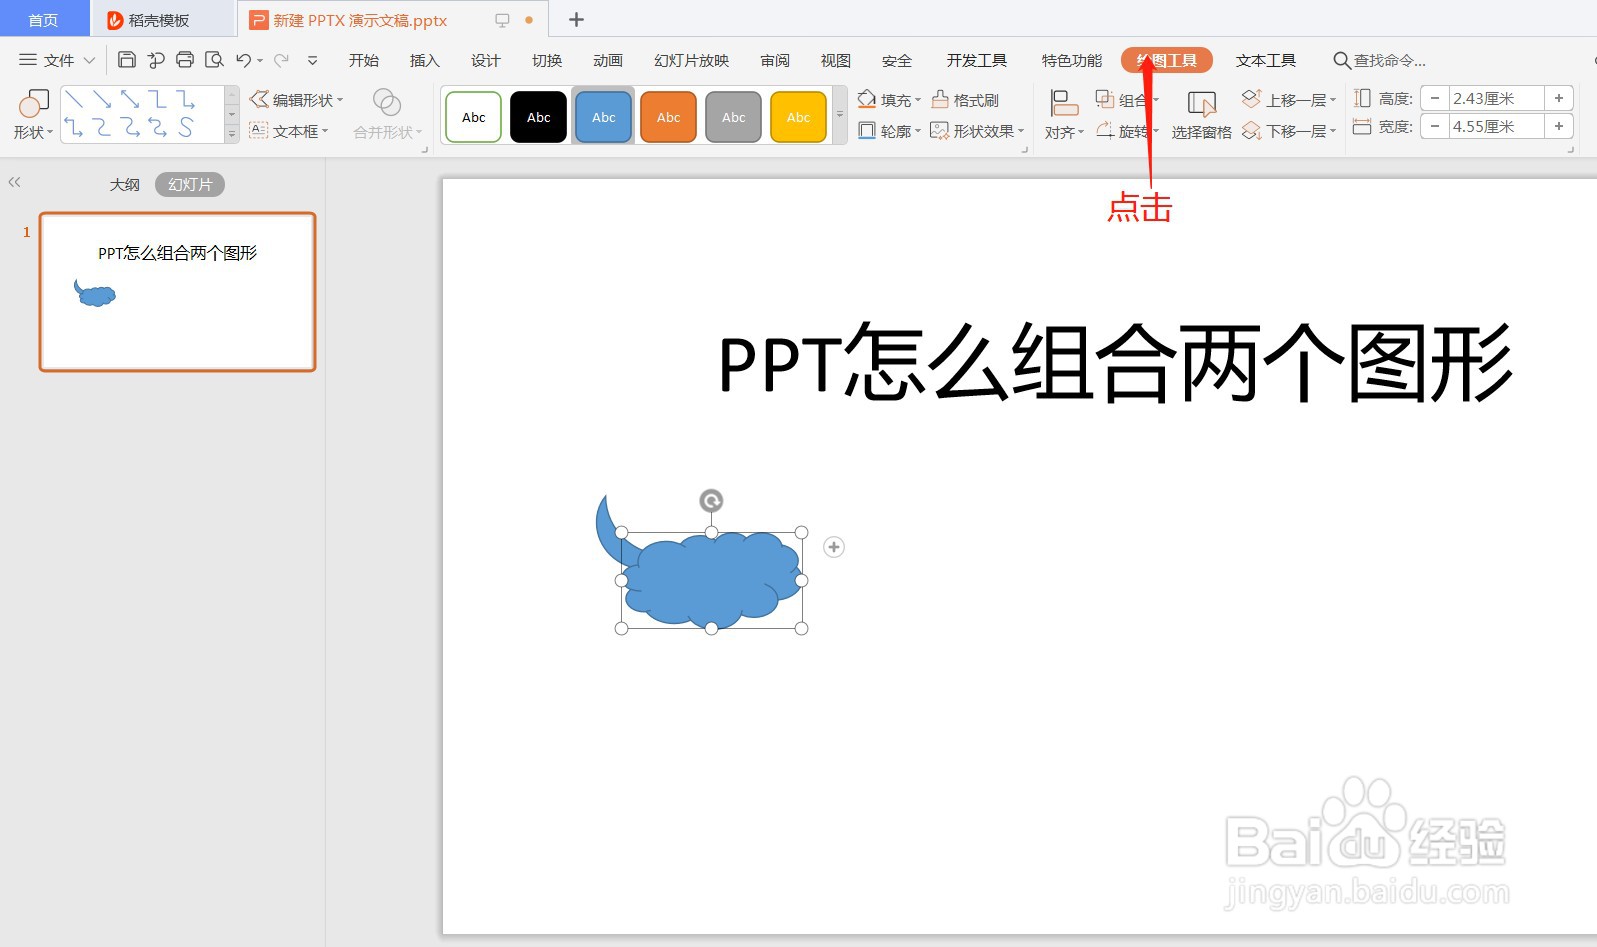Open the 形状 shapes gallery button

tap(33, 114)
